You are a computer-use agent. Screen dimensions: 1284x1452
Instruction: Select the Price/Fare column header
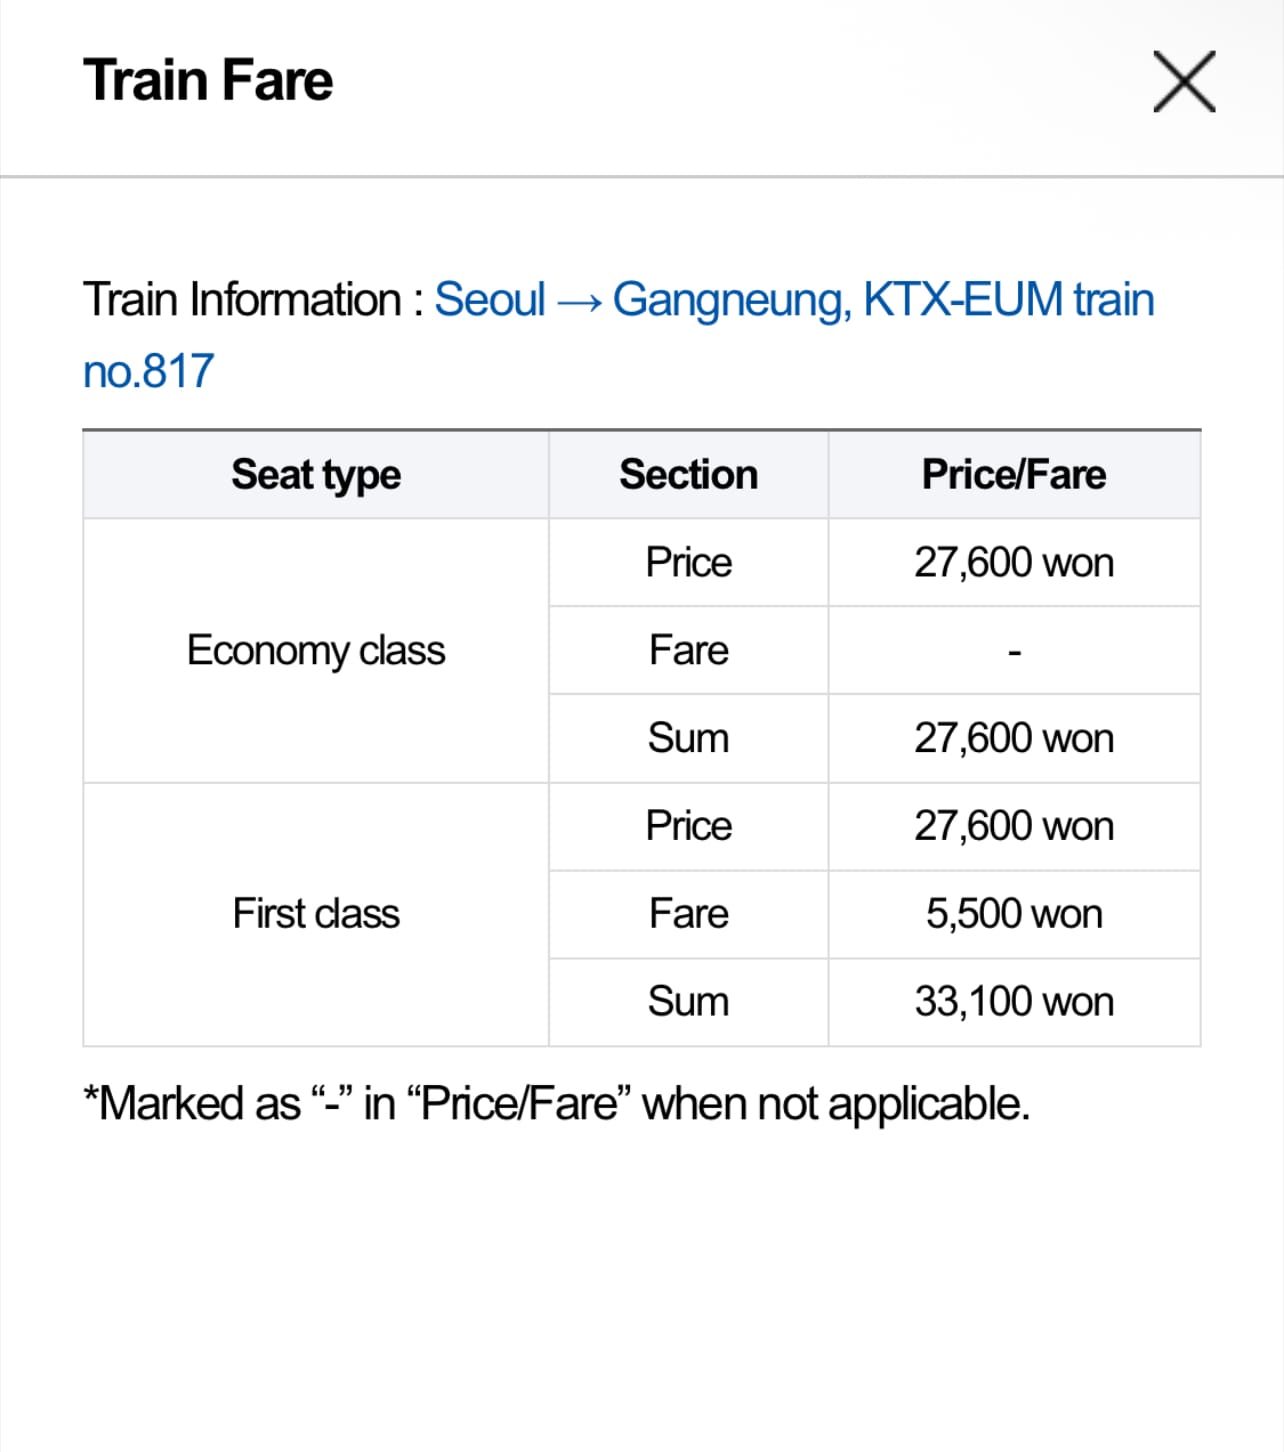tap(1013, 474)
